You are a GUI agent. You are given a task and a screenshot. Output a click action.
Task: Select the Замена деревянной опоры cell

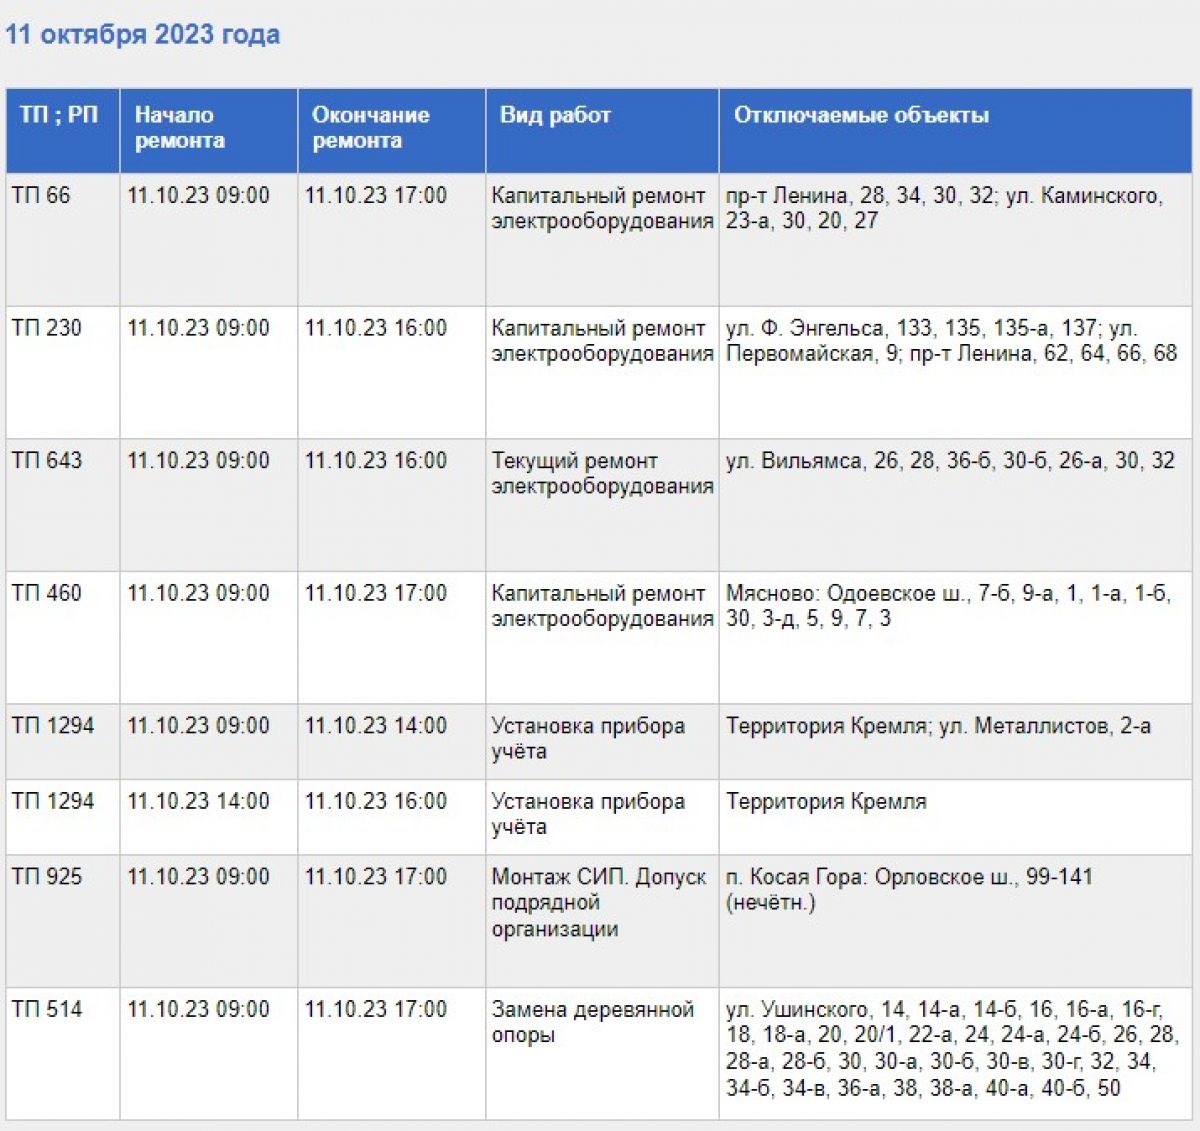tap(602, 1053)
